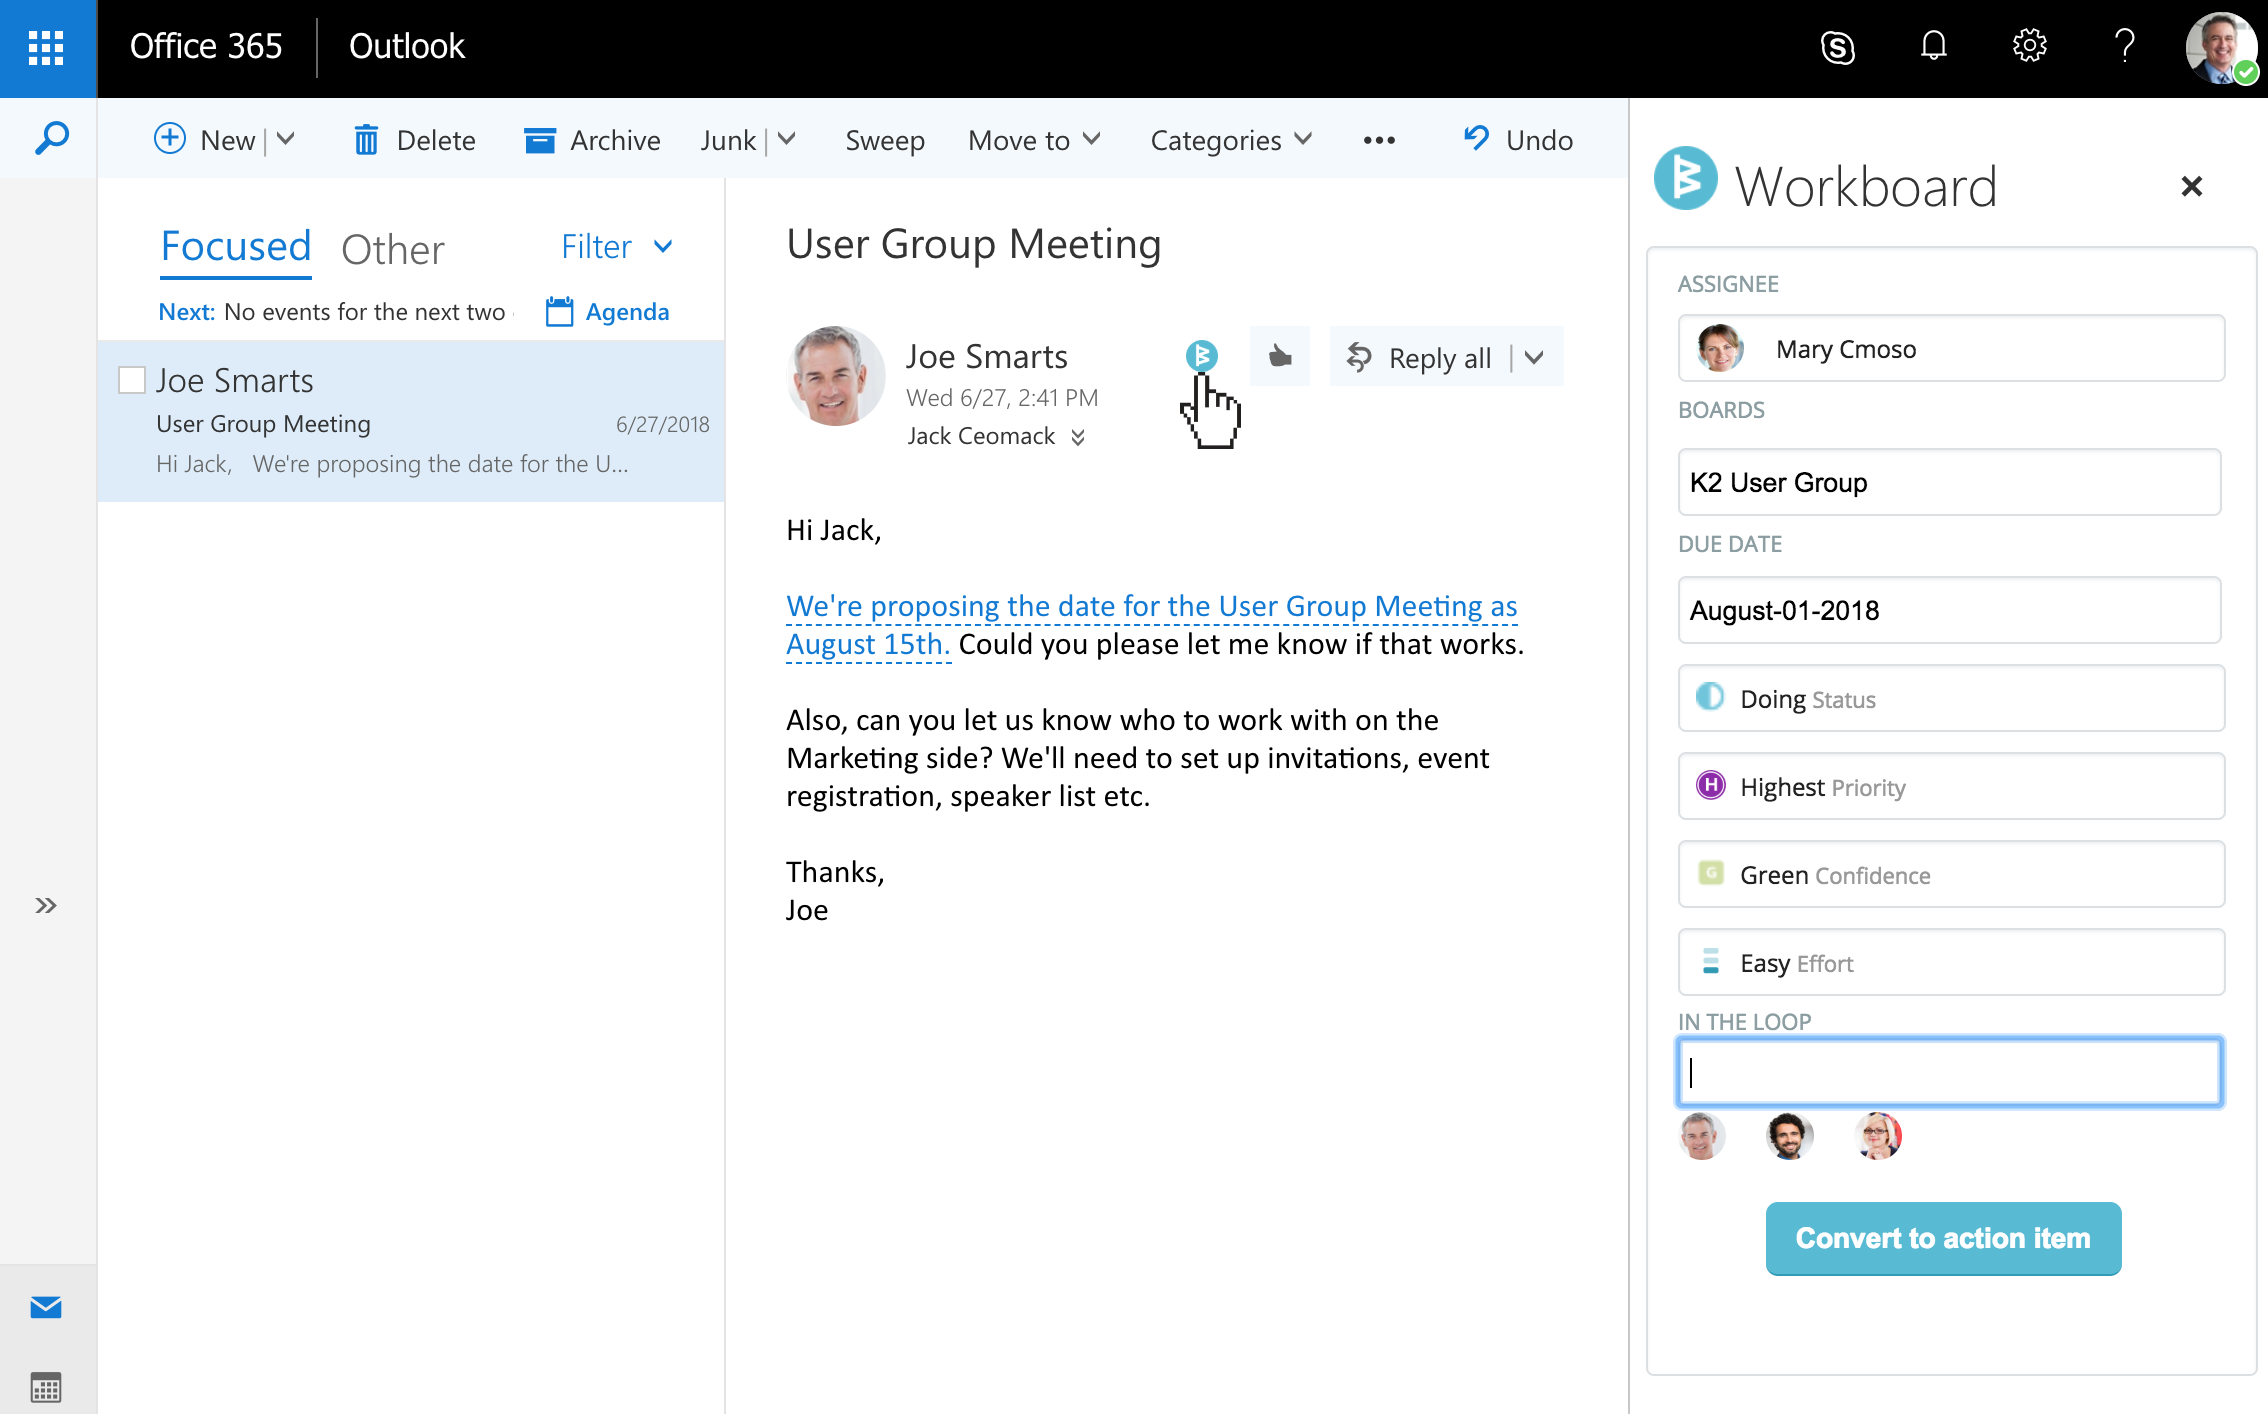Screen dimensions: 2268x1414
Task: Switch to the Mail module icon
Action: tap(46, 1307)
